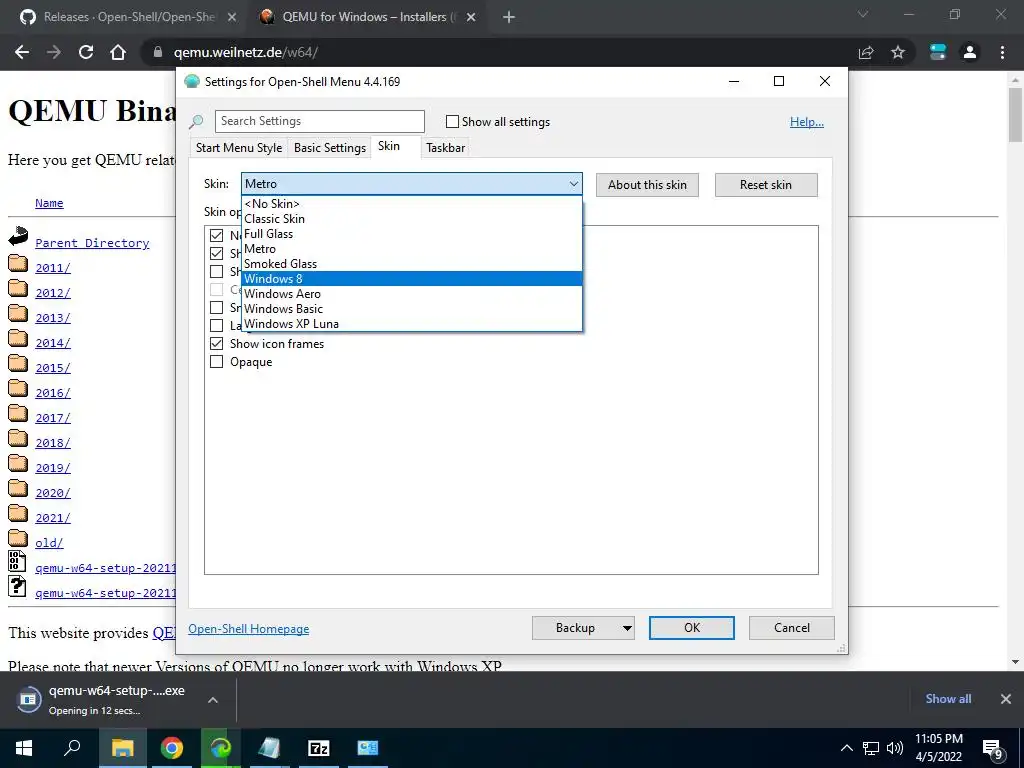Image resolution: width=1024 pixels, height=768 pixels.
Task: Choose Windows 8 skin
Action: 411,279
